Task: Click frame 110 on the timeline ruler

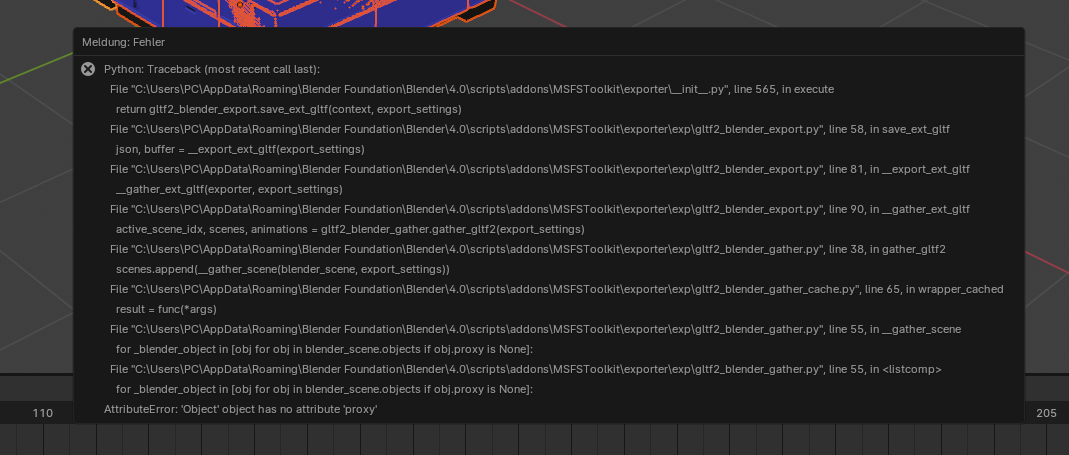Action: 43,413
